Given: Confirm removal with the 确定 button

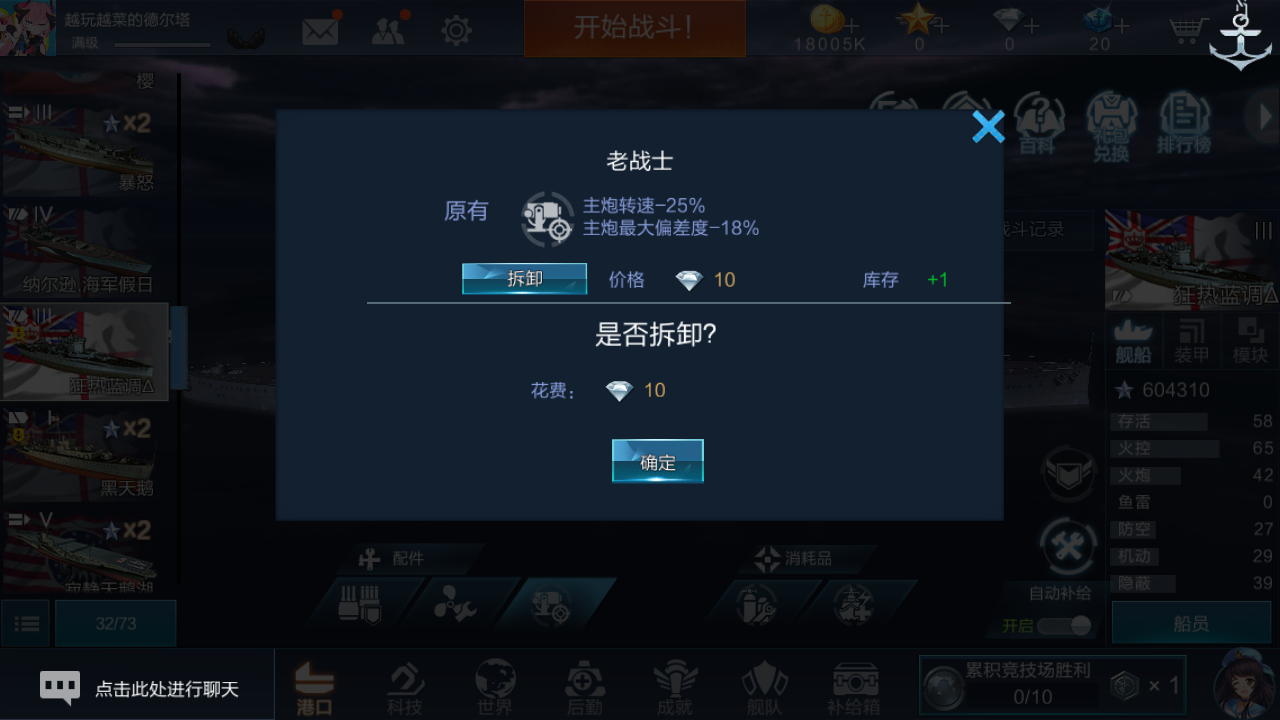Looking at the screenshot, I should (x=658, y=461).
